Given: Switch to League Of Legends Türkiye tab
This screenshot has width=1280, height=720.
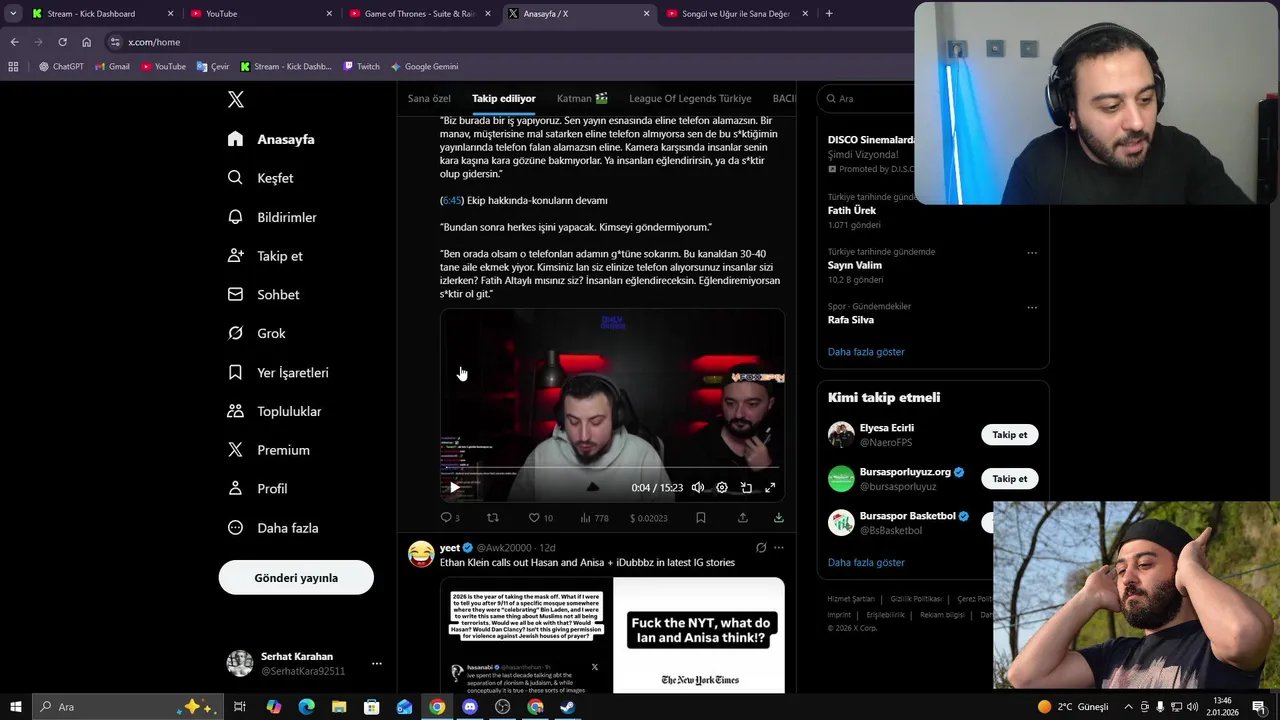Looking at the screenshot, I should 690,98.
